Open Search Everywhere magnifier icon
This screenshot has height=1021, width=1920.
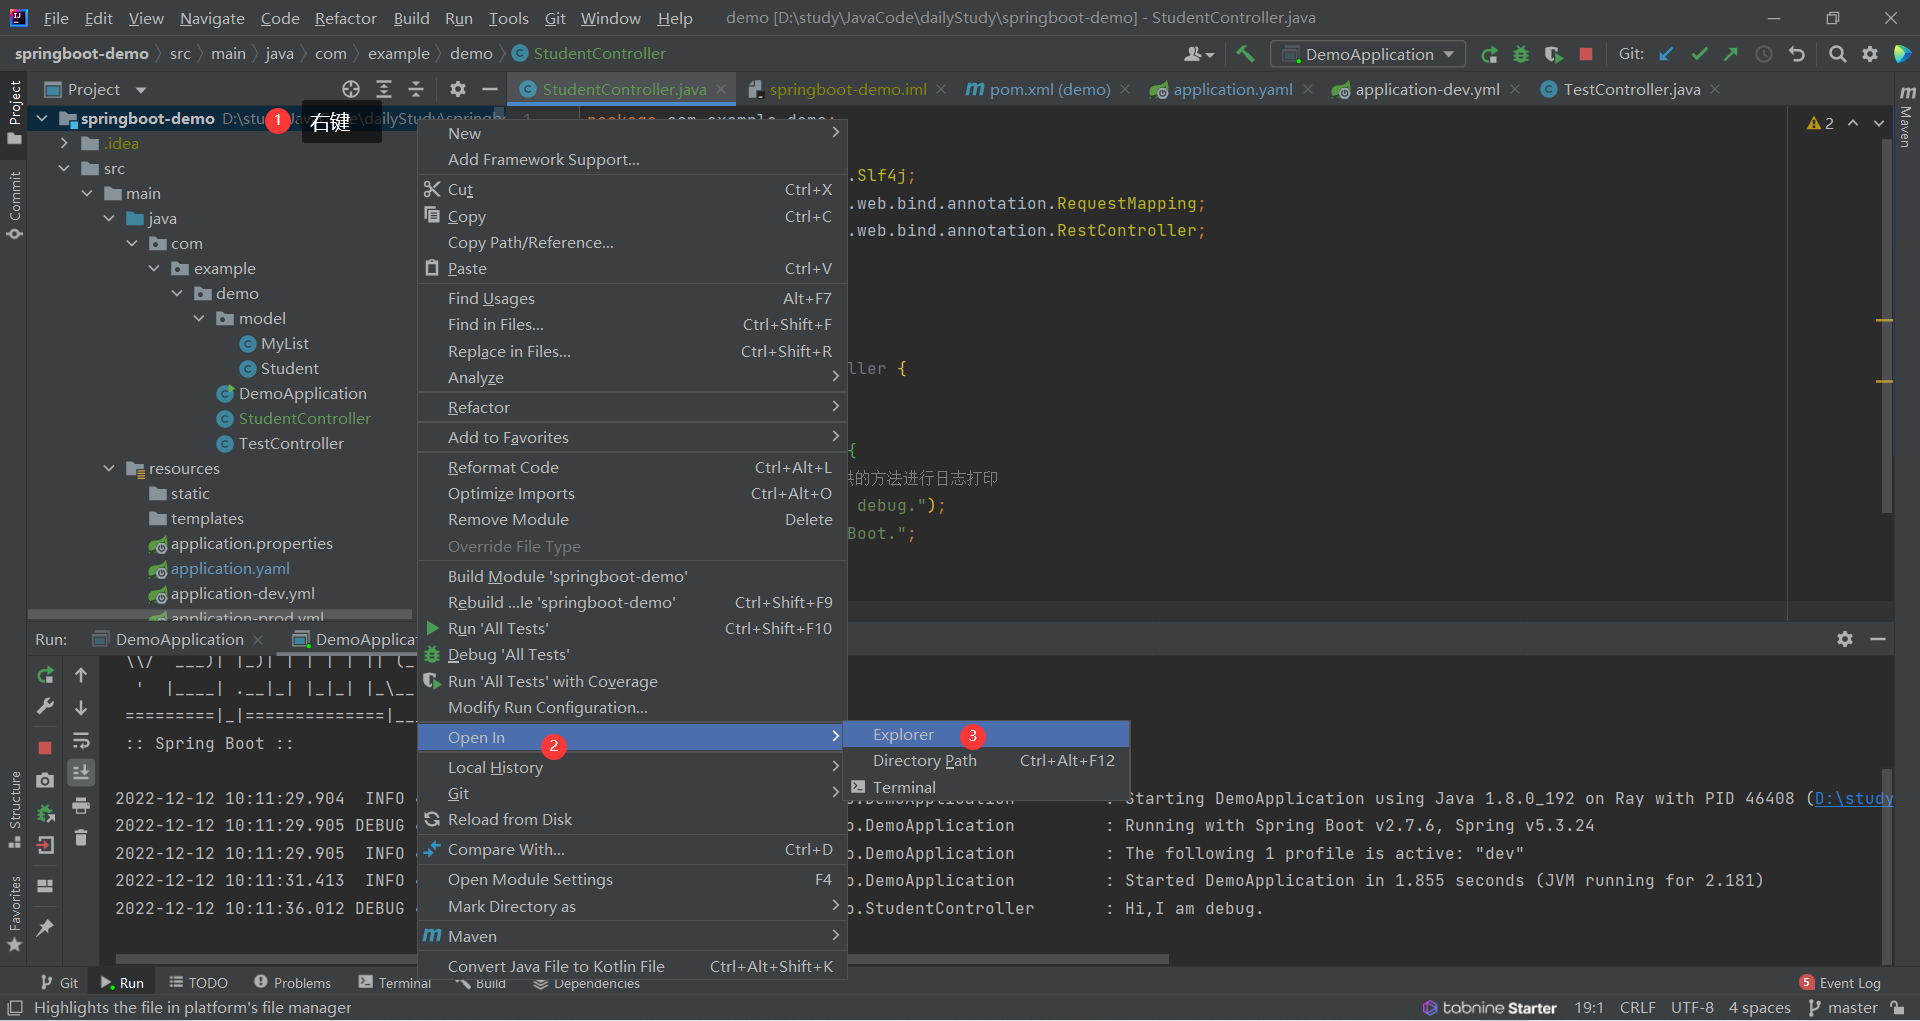[1837, 54]
